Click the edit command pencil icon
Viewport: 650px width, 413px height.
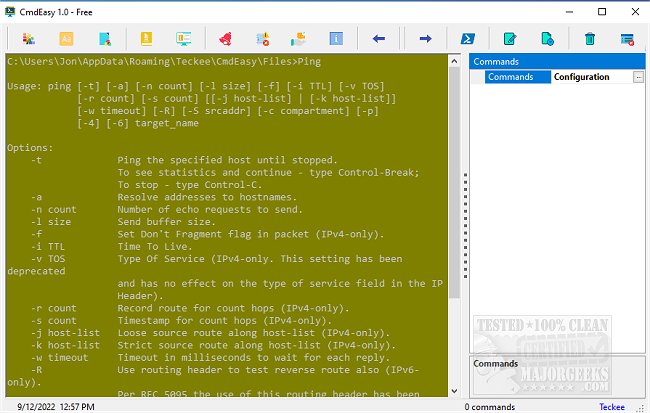pyautogui.click(x=510, y=39)
